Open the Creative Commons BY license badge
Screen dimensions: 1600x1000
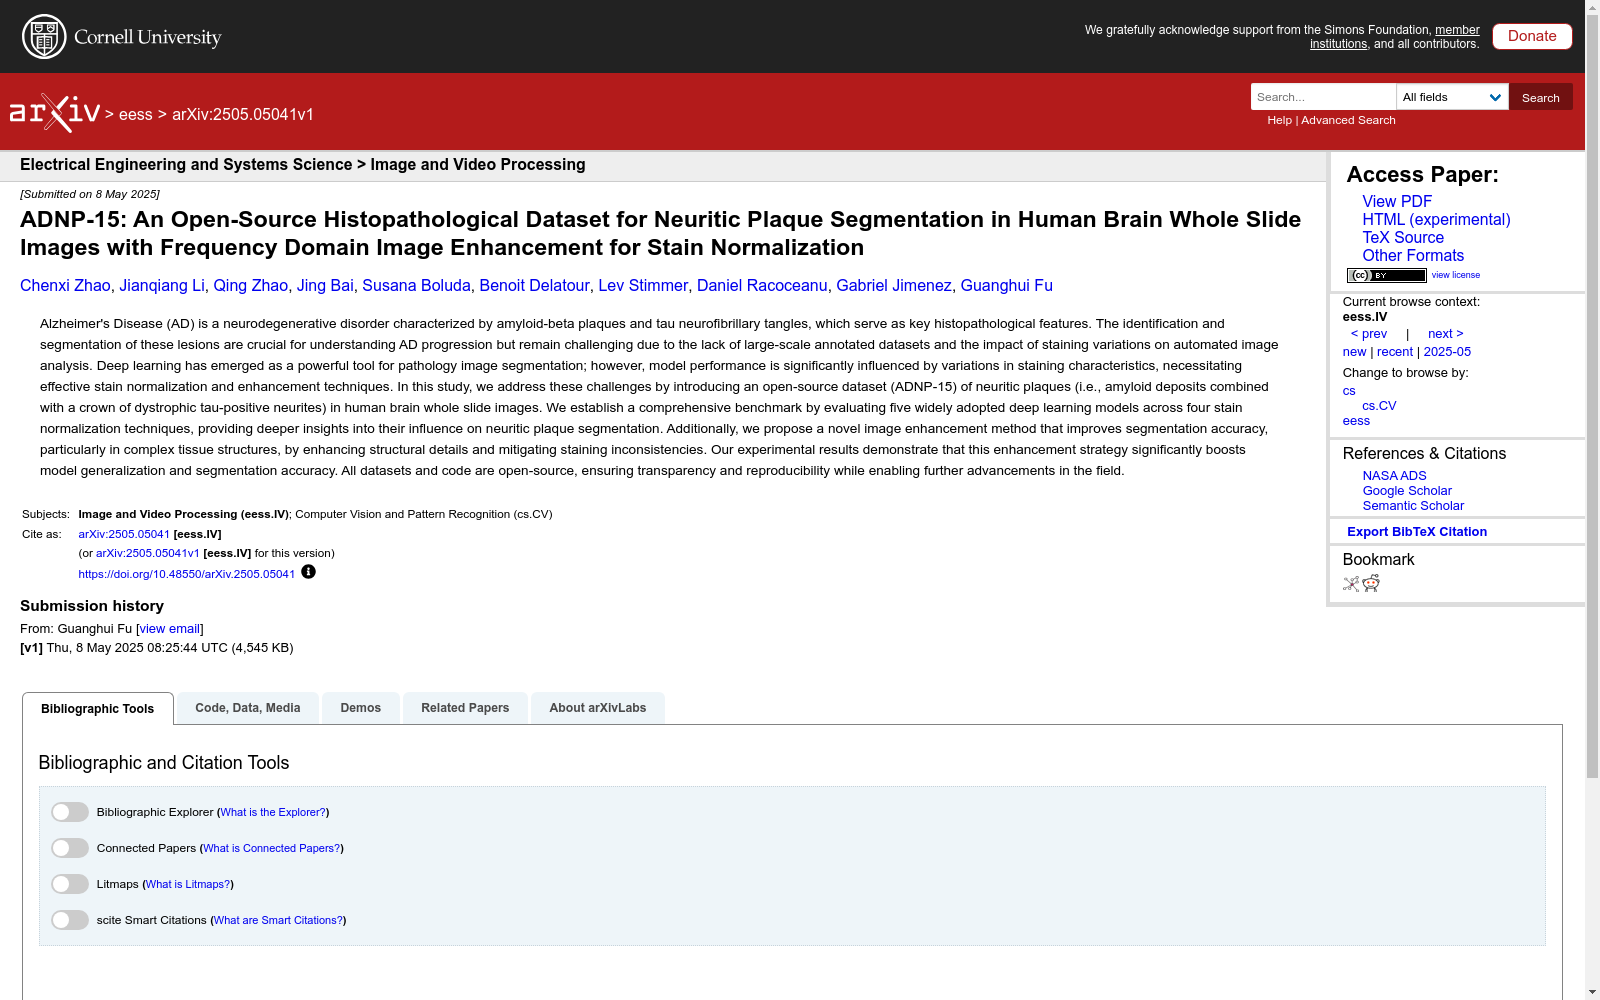pos(1386,275)
